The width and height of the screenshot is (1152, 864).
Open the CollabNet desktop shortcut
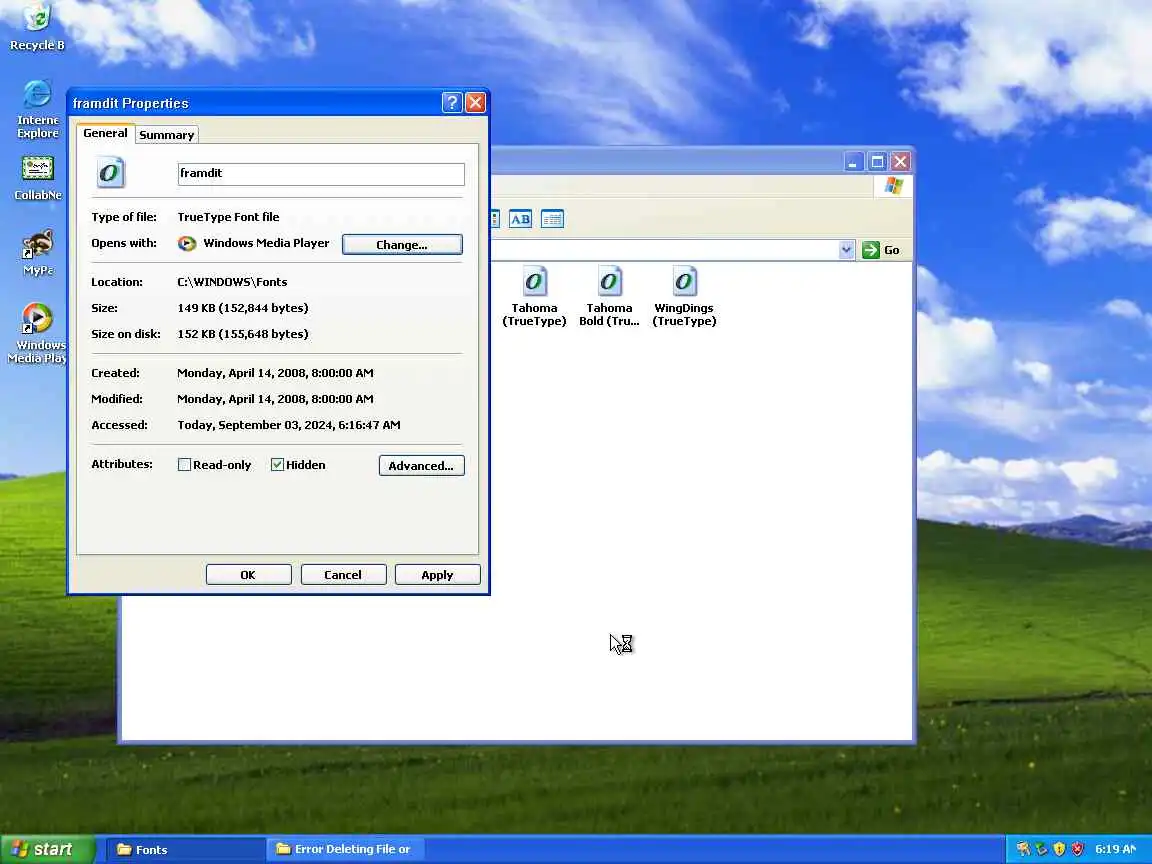[x=37, y=169]
